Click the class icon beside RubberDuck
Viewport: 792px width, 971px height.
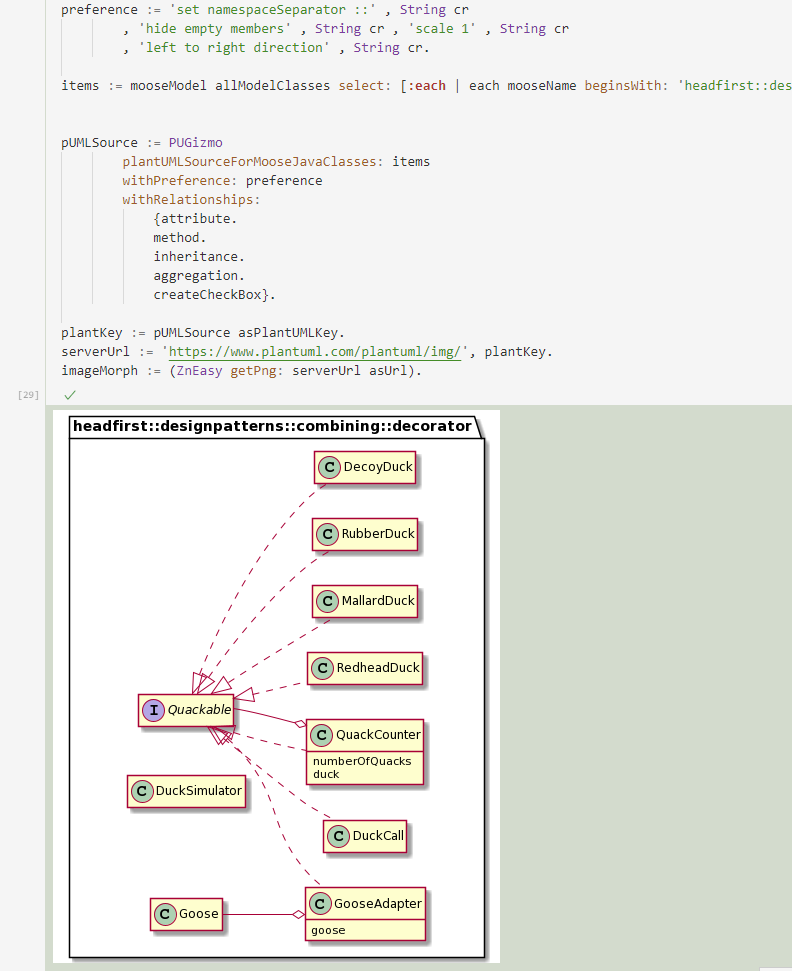point(328,534)
